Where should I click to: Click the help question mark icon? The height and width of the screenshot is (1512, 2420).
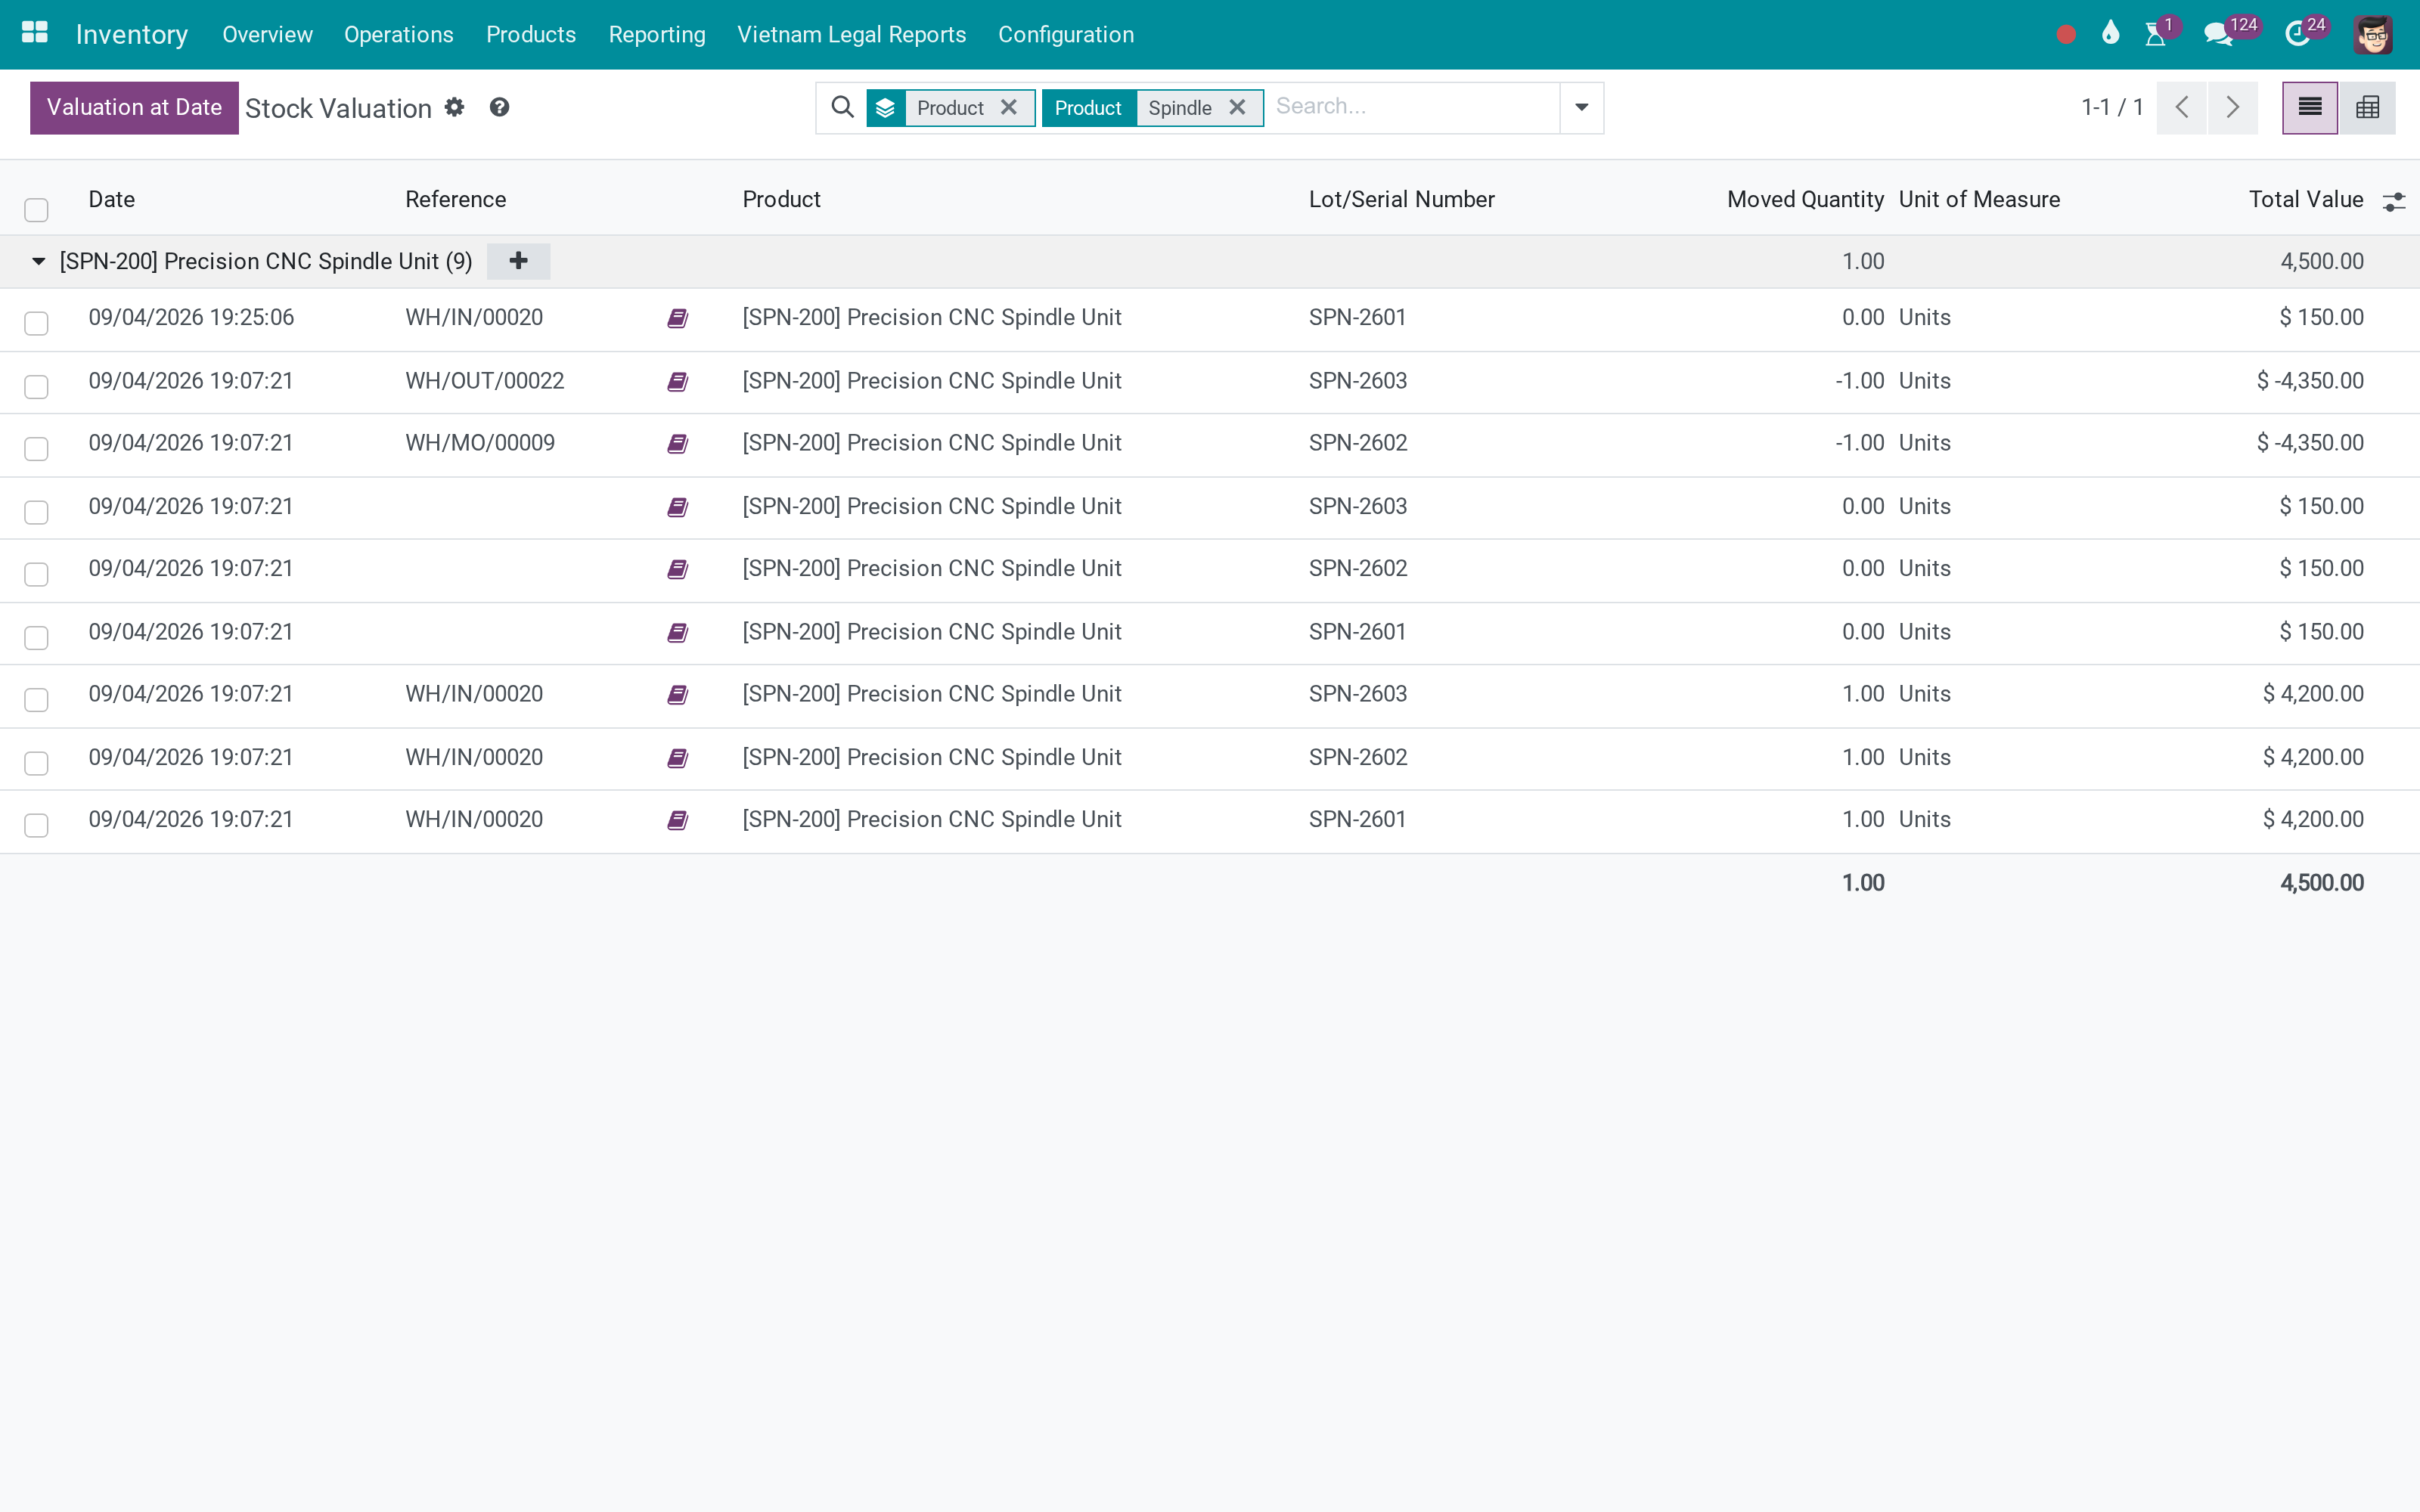(x=499, y=107)
